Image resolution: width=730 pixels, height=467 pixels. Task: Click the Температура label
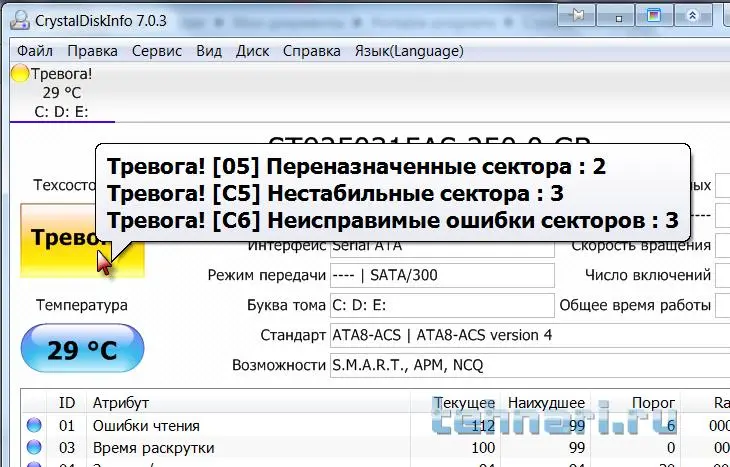click(x=82, y=305)
